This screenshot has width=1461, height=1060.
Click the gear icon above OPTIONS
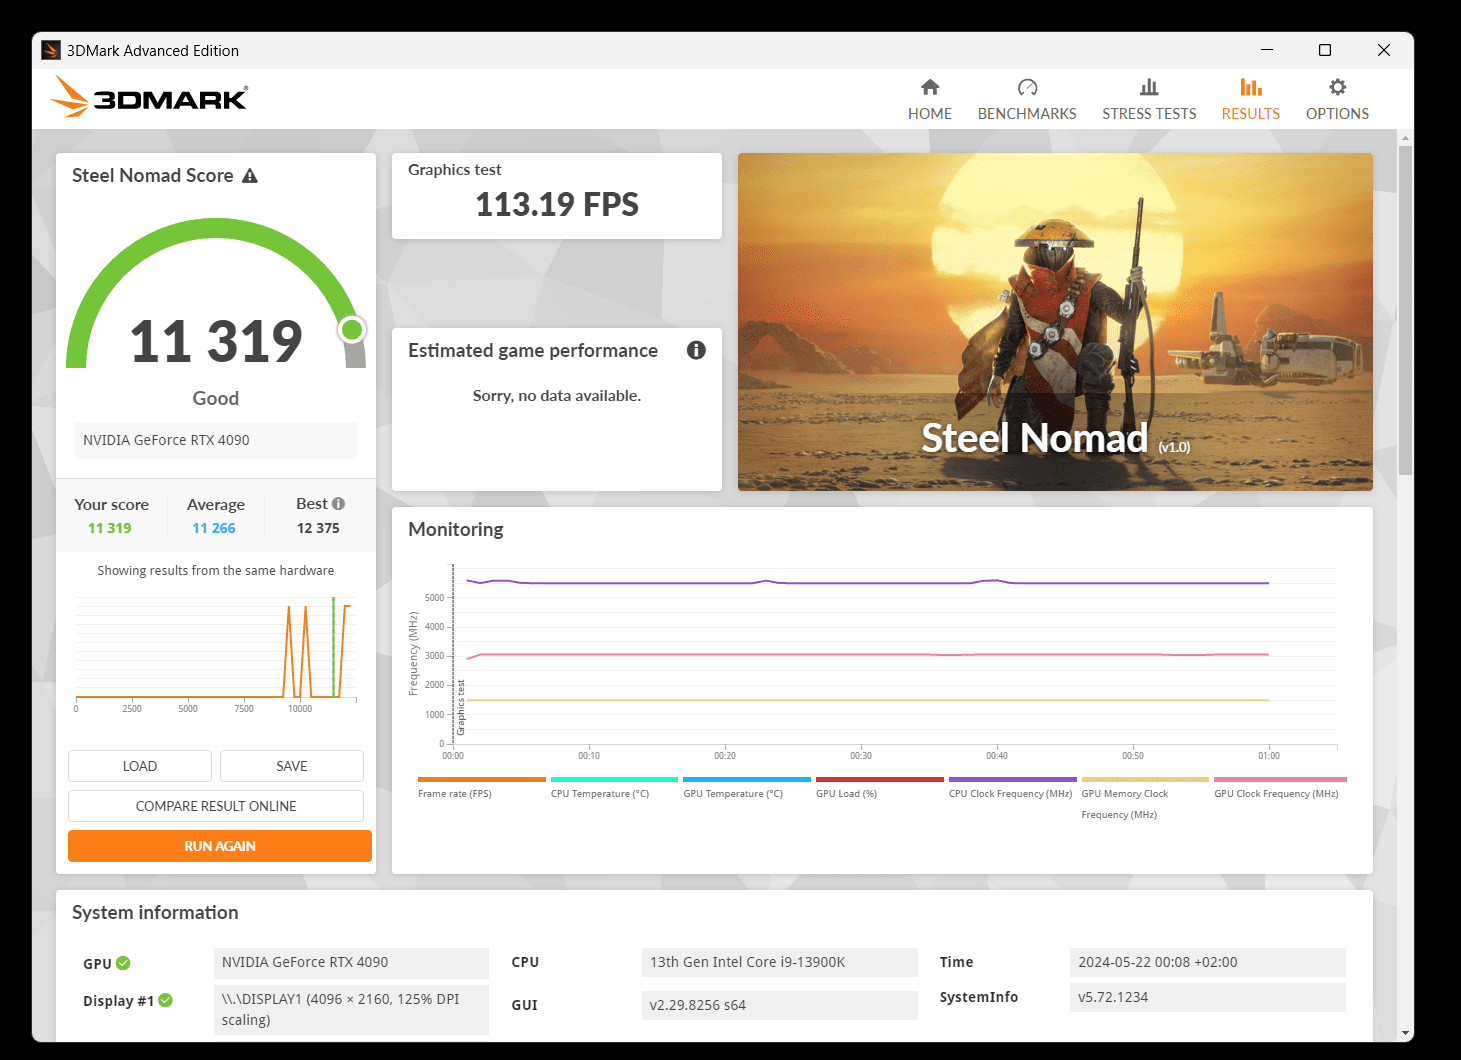[1338, 87]
